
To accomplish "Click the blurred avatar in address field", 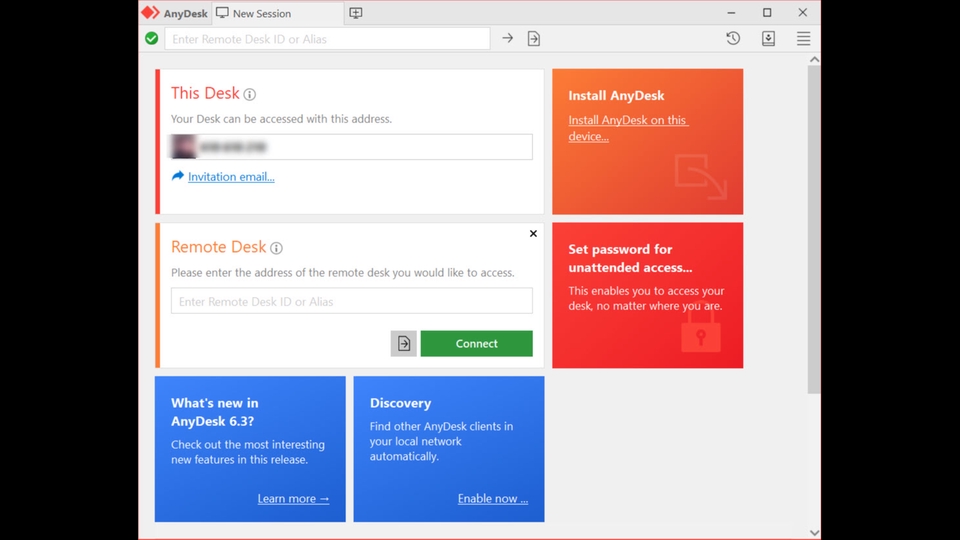I will [x=183, y=147].
